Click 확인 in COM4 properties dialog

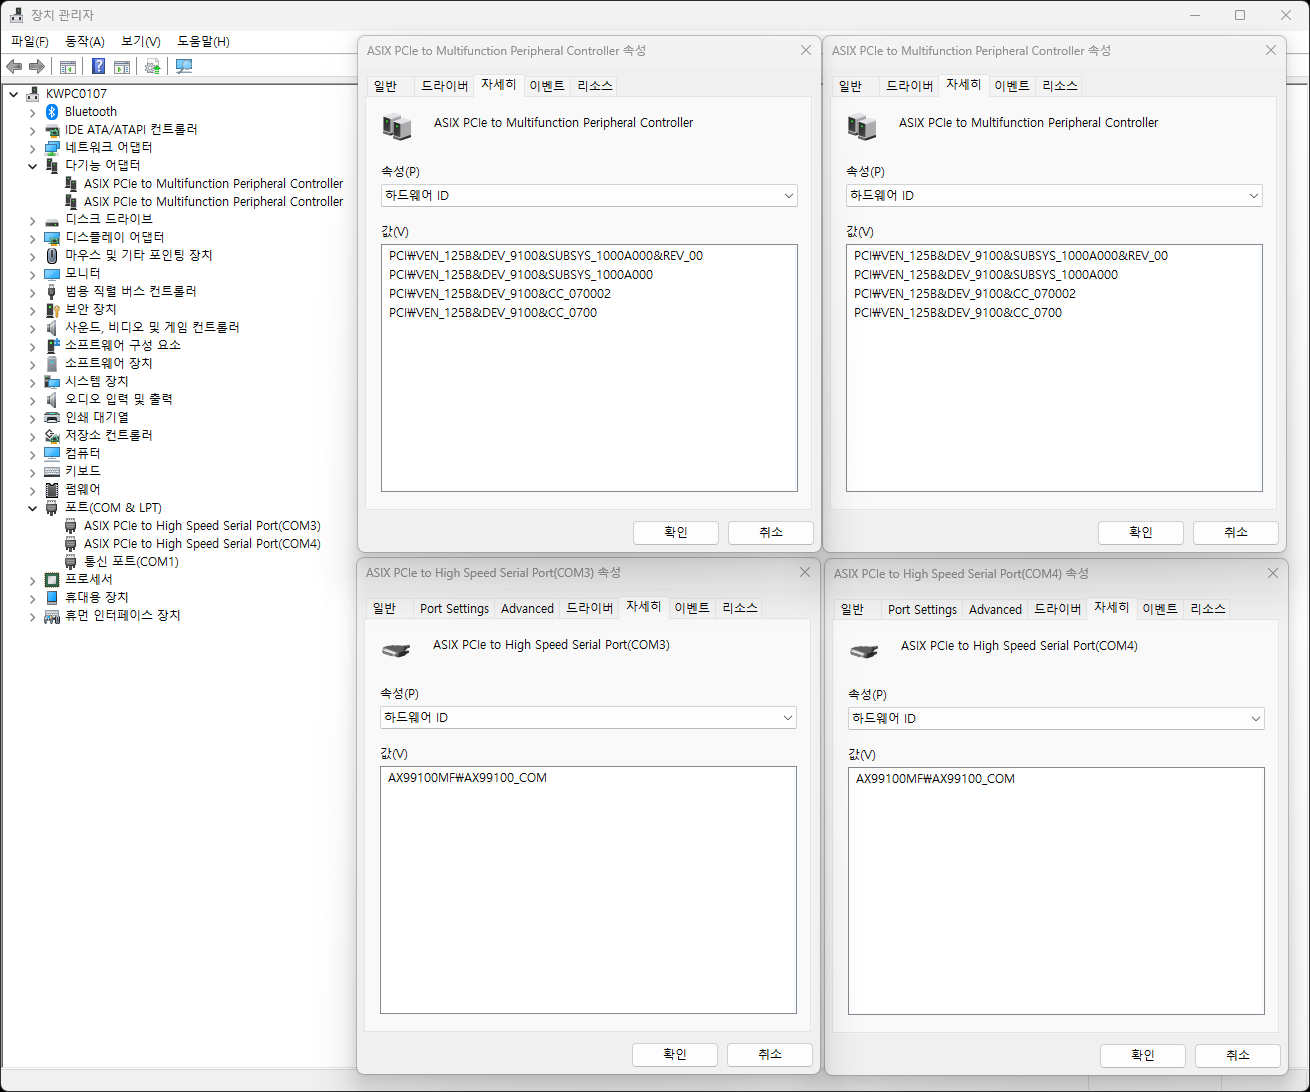[x=1143, y=1056]
